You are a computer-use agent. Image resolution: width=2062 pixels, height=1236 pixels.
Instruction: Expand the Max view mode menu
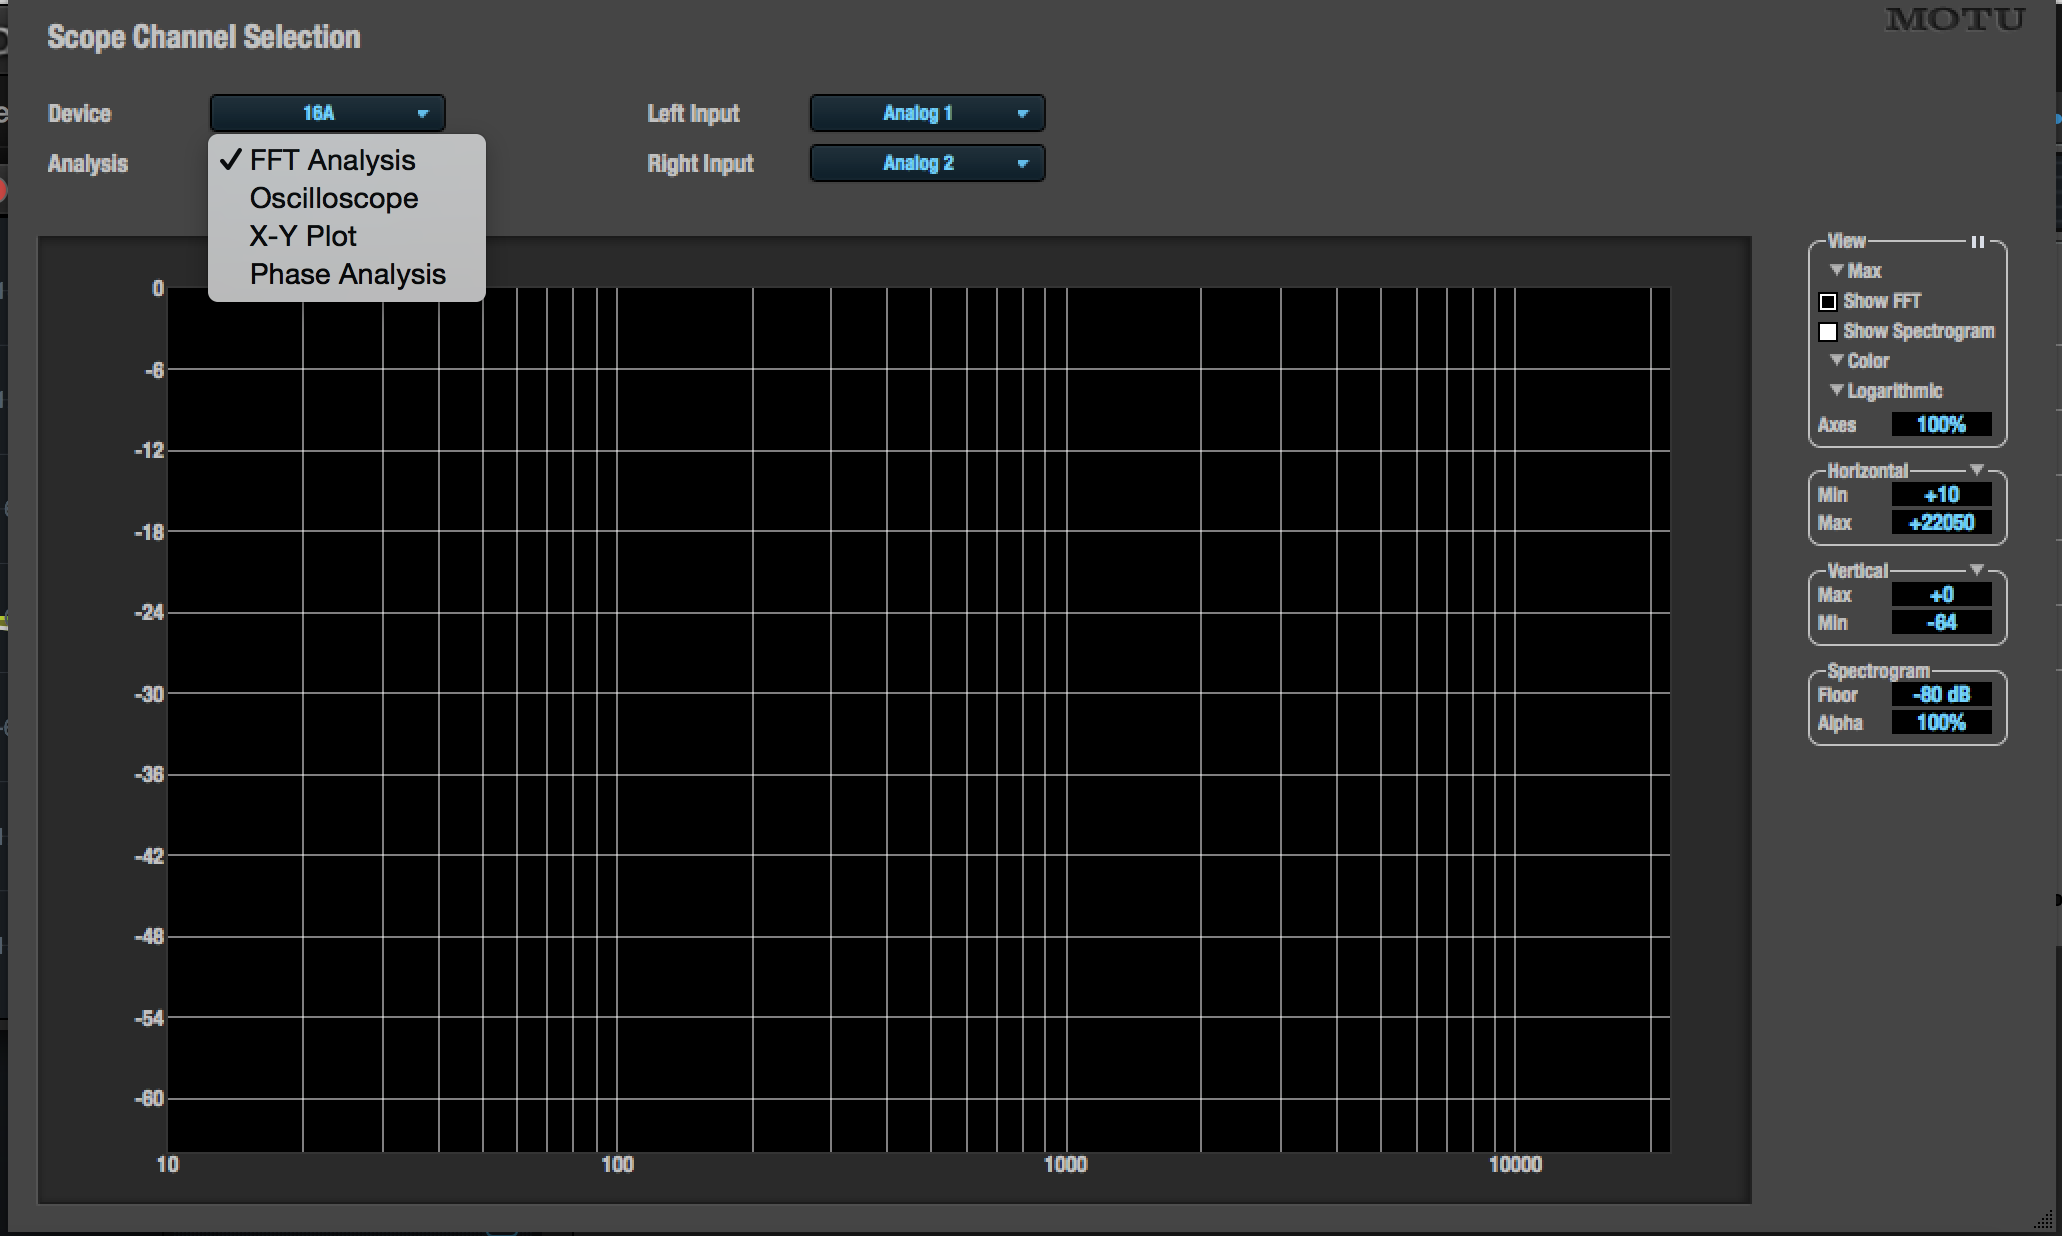[1856, 271]
